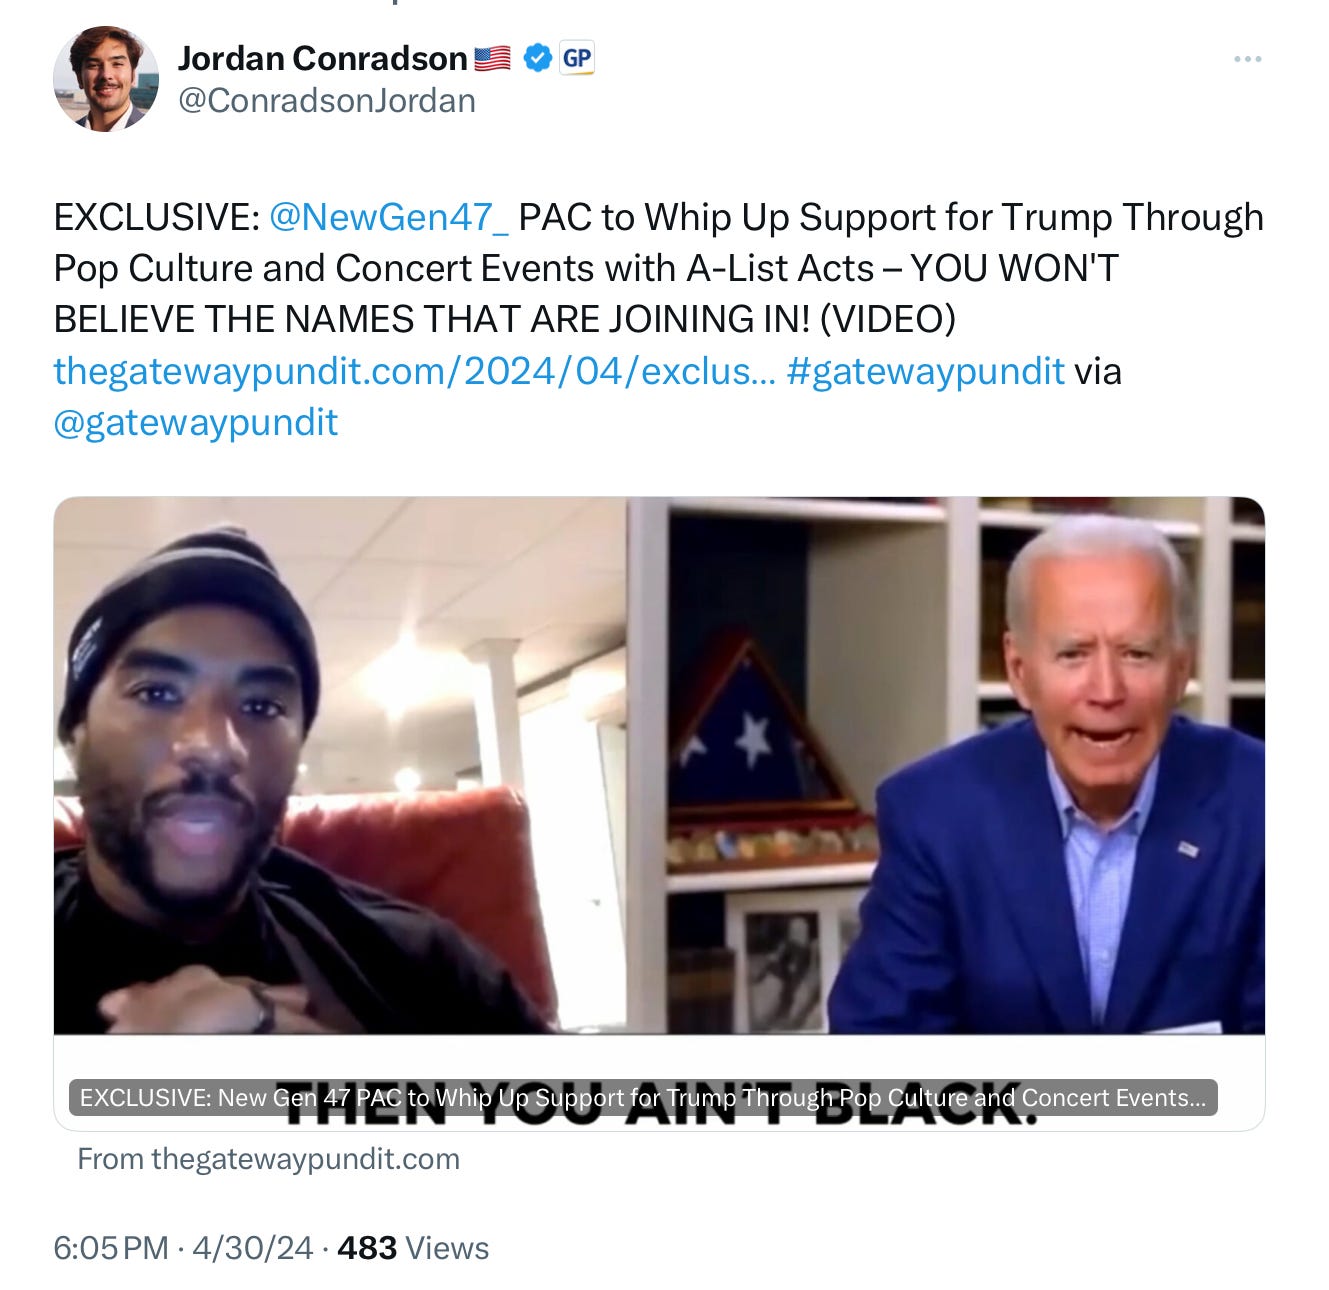The image size is (1329, 1290).
Task: Open the link preview card image
Action: (659, 766)
